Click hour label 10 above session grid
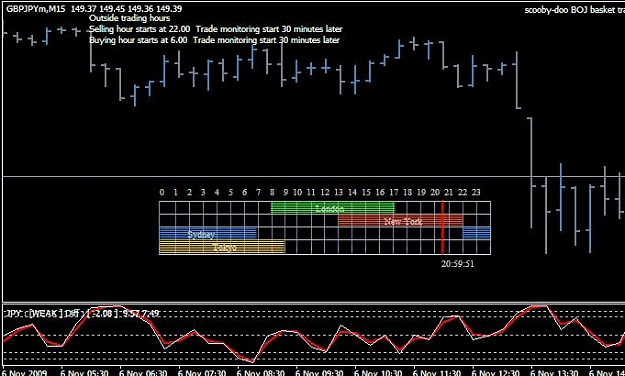This screenshot has height=376, width=625. 297,192
